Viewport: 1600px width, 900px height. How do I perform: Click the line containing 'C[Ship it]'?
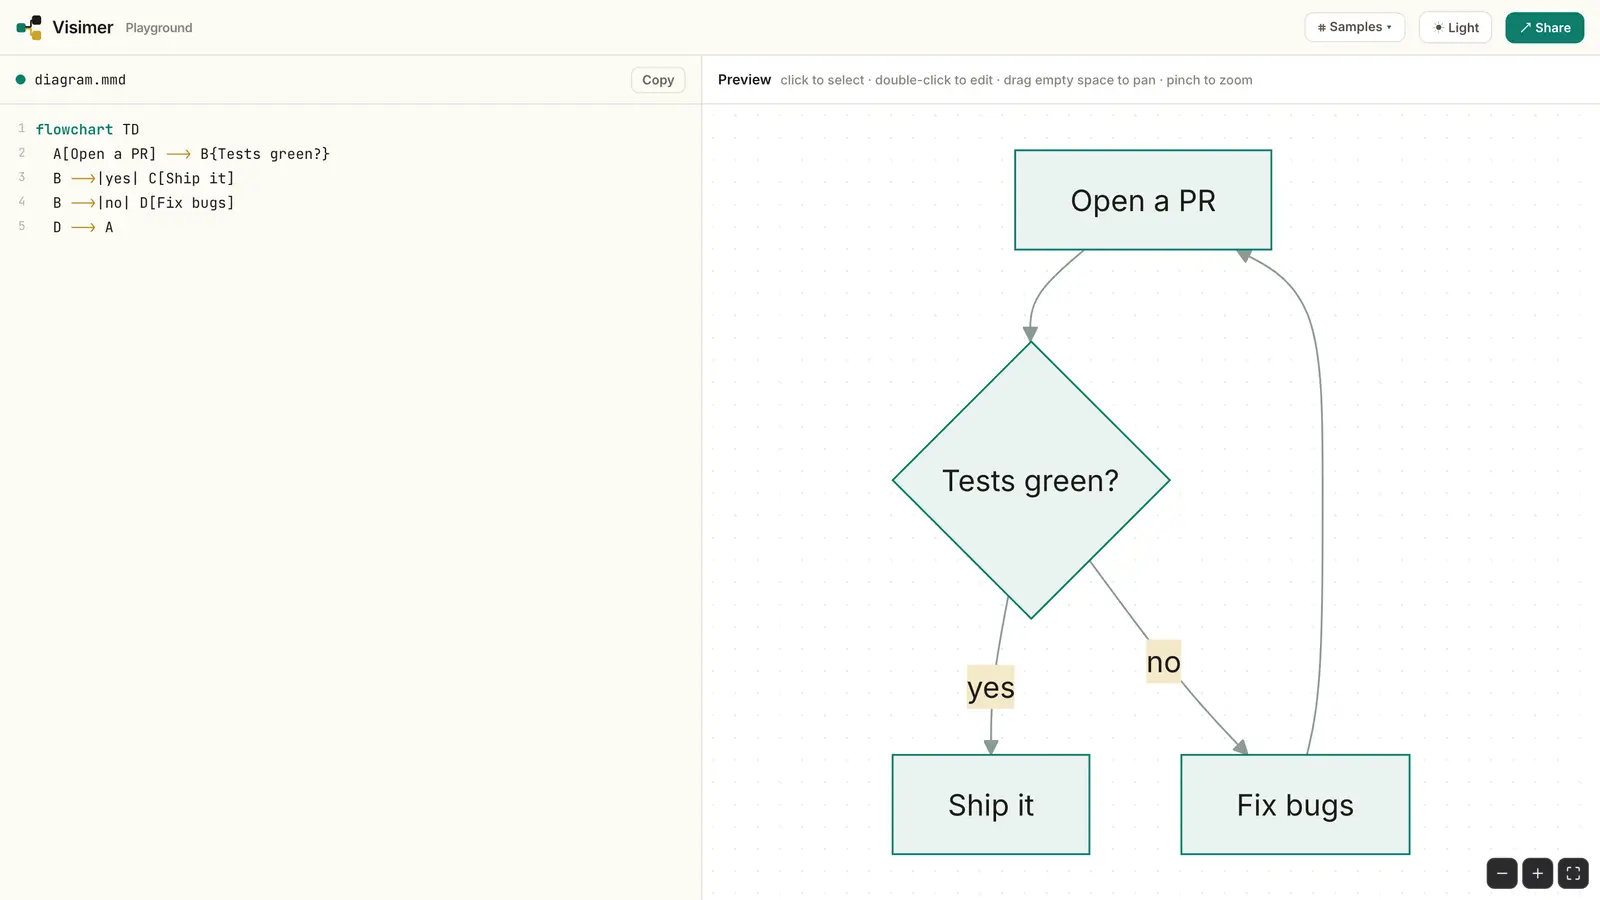143,178
